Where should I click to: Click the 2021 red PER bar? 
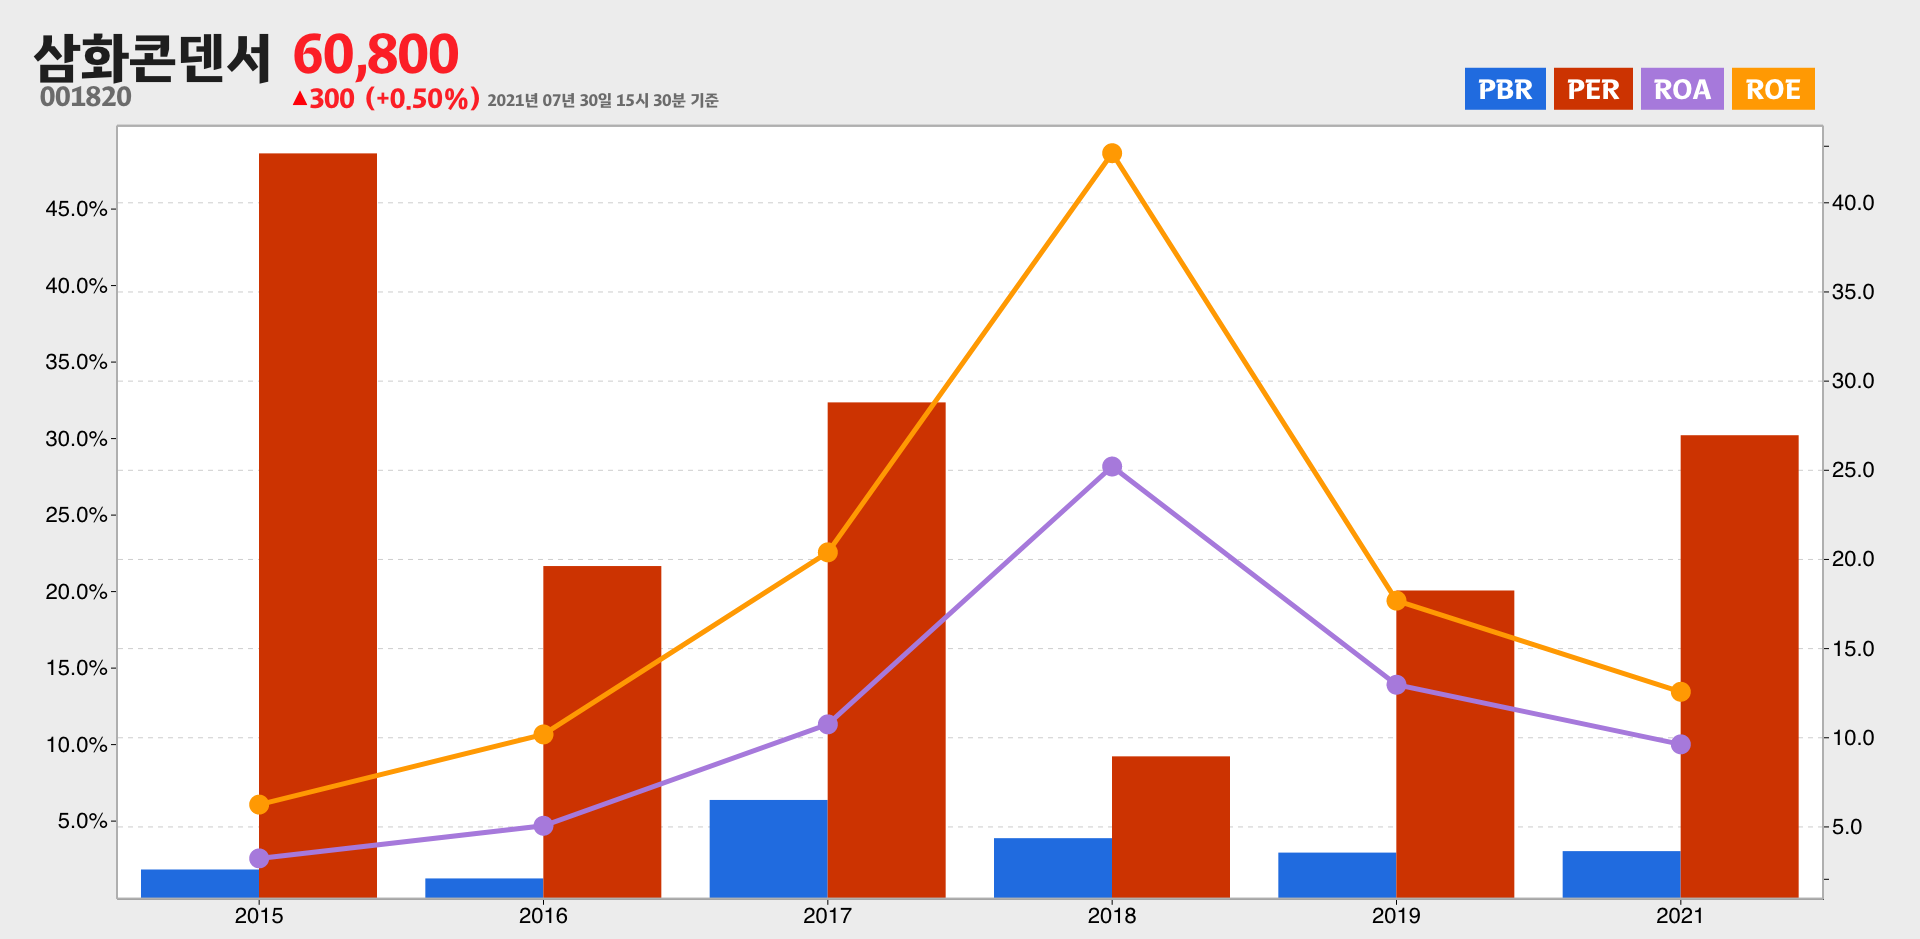(x=1739, y=666)
